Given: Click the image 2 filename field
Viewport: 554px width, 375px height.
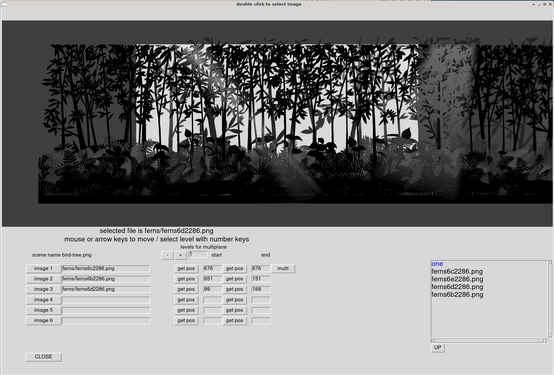Looking at the screenshot, I should click(x=106, y=279).
